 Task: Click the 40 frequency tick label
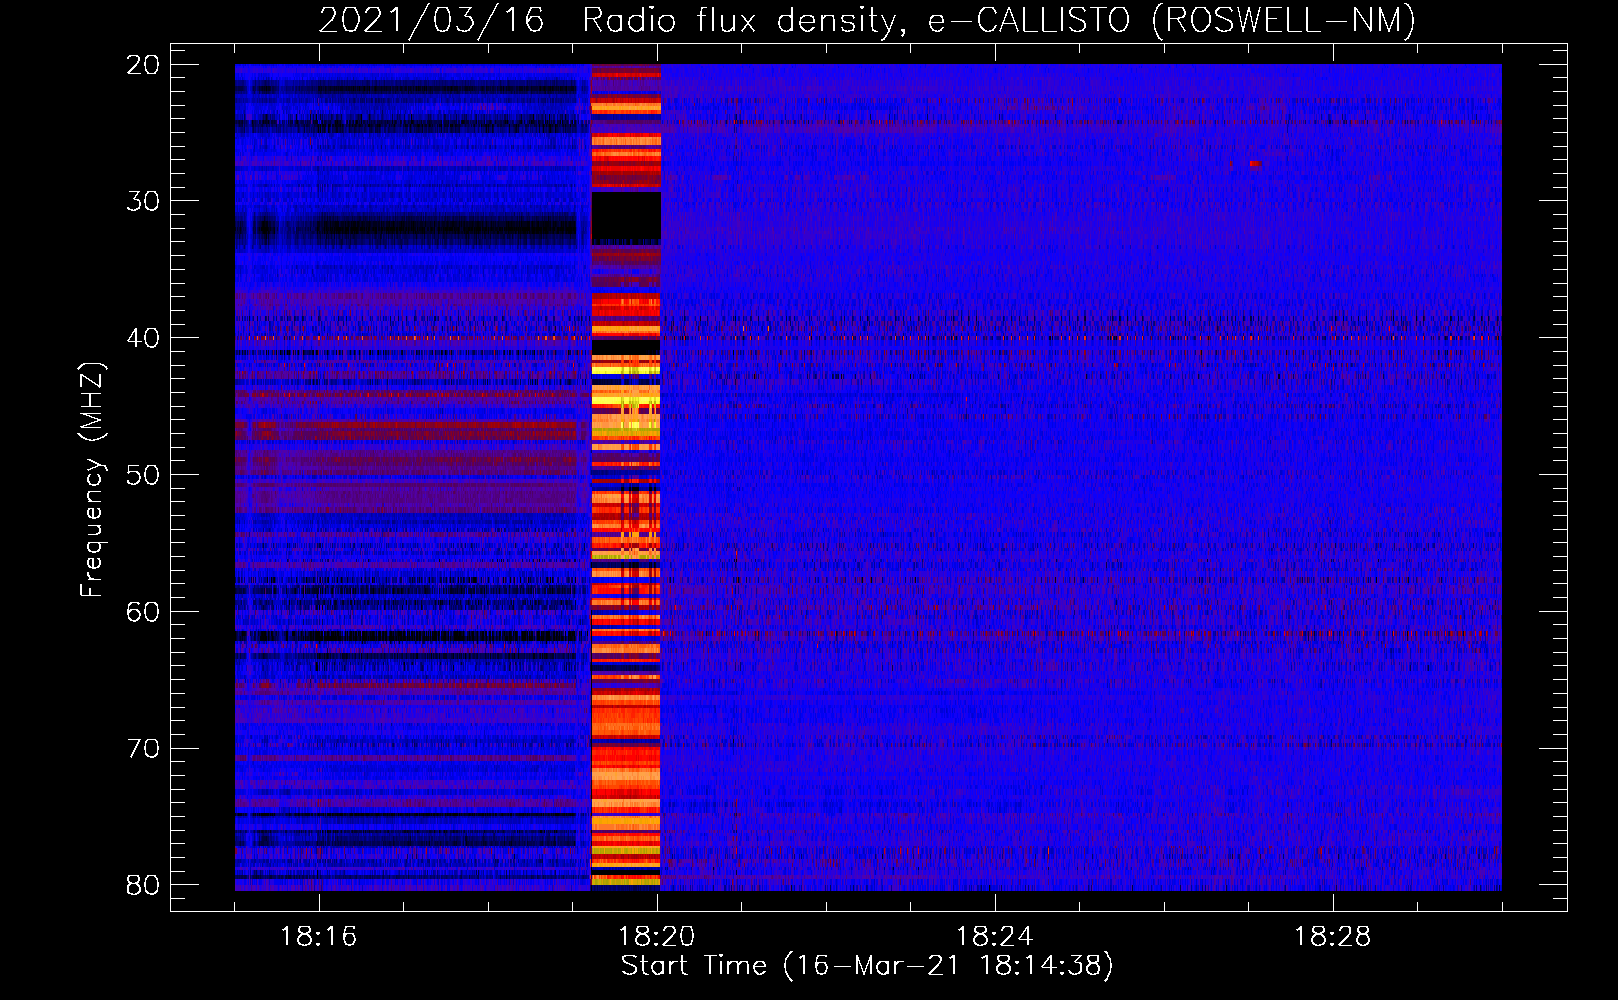pos(142,338)
